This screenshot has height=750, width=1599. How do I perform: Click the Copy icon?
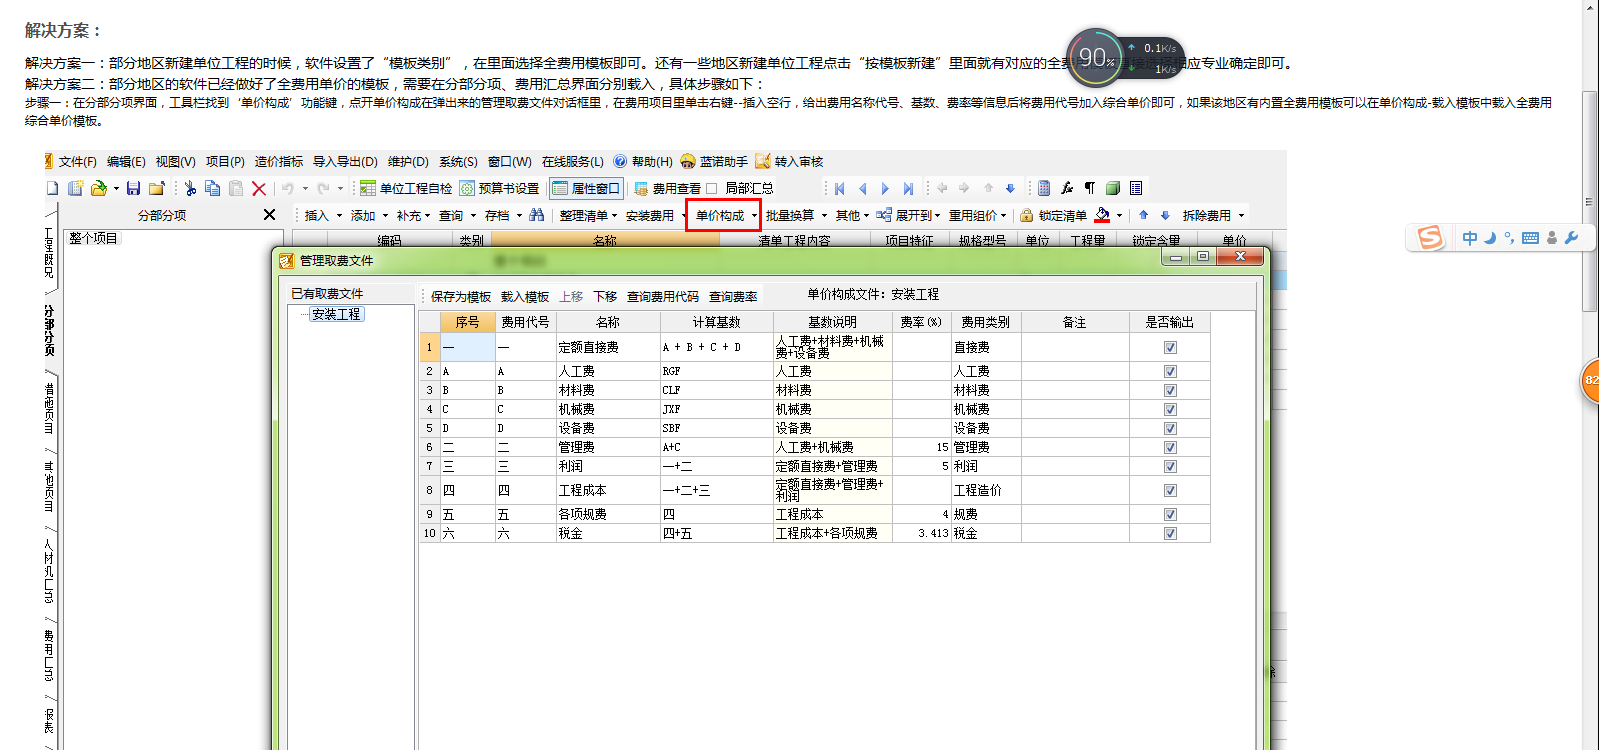coord(212,188)
